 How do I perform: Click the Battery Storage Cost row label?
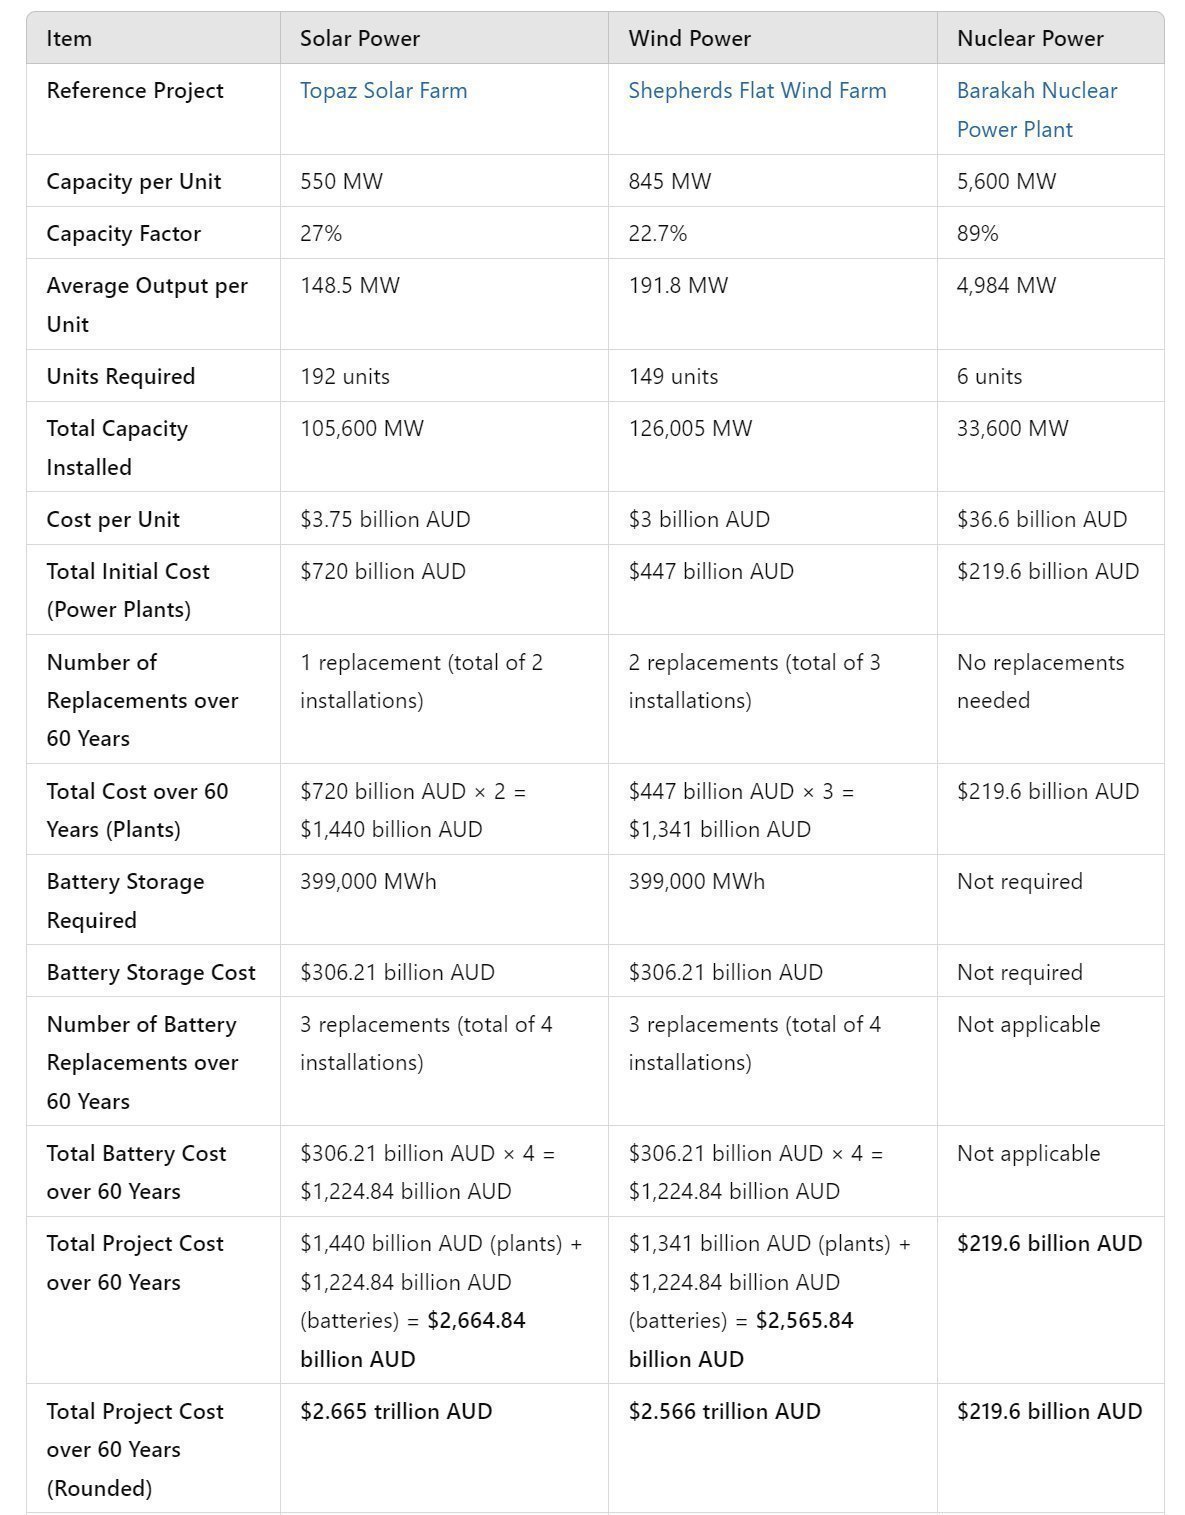(151, 973)
